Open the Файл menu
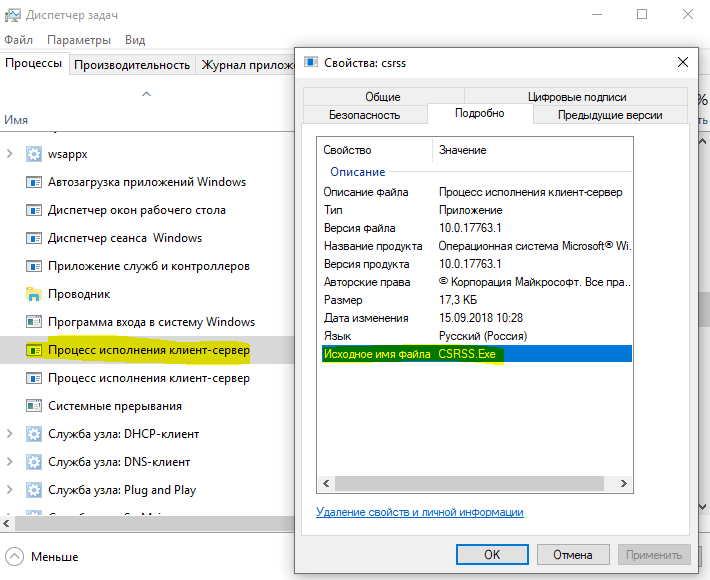The height and width of the screenshot is (580, 710). (x=19, y=40)
